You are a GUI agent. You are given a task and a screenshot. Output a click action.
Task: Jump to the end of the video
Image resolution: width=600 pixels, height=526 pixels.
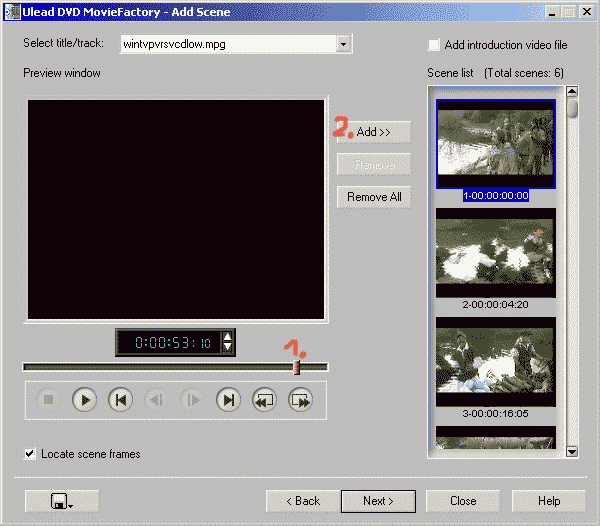point(228,400)
